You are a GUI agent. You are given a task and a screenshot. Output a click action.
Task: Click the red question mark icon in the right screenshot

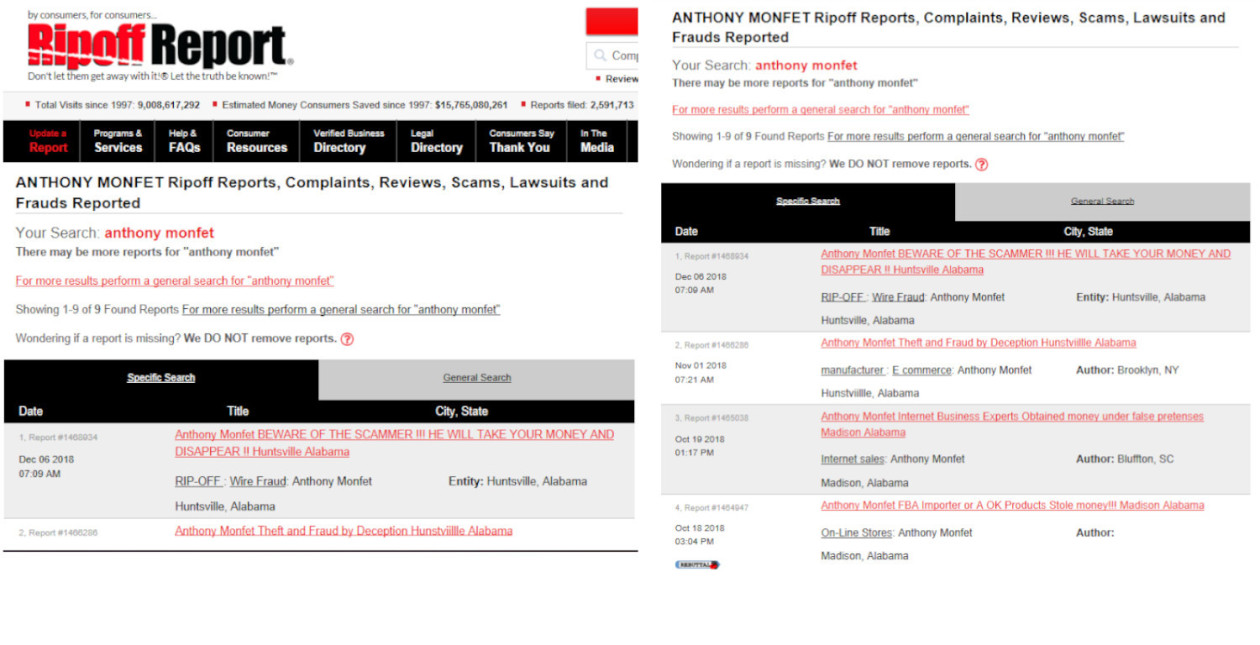pos(981,164)
